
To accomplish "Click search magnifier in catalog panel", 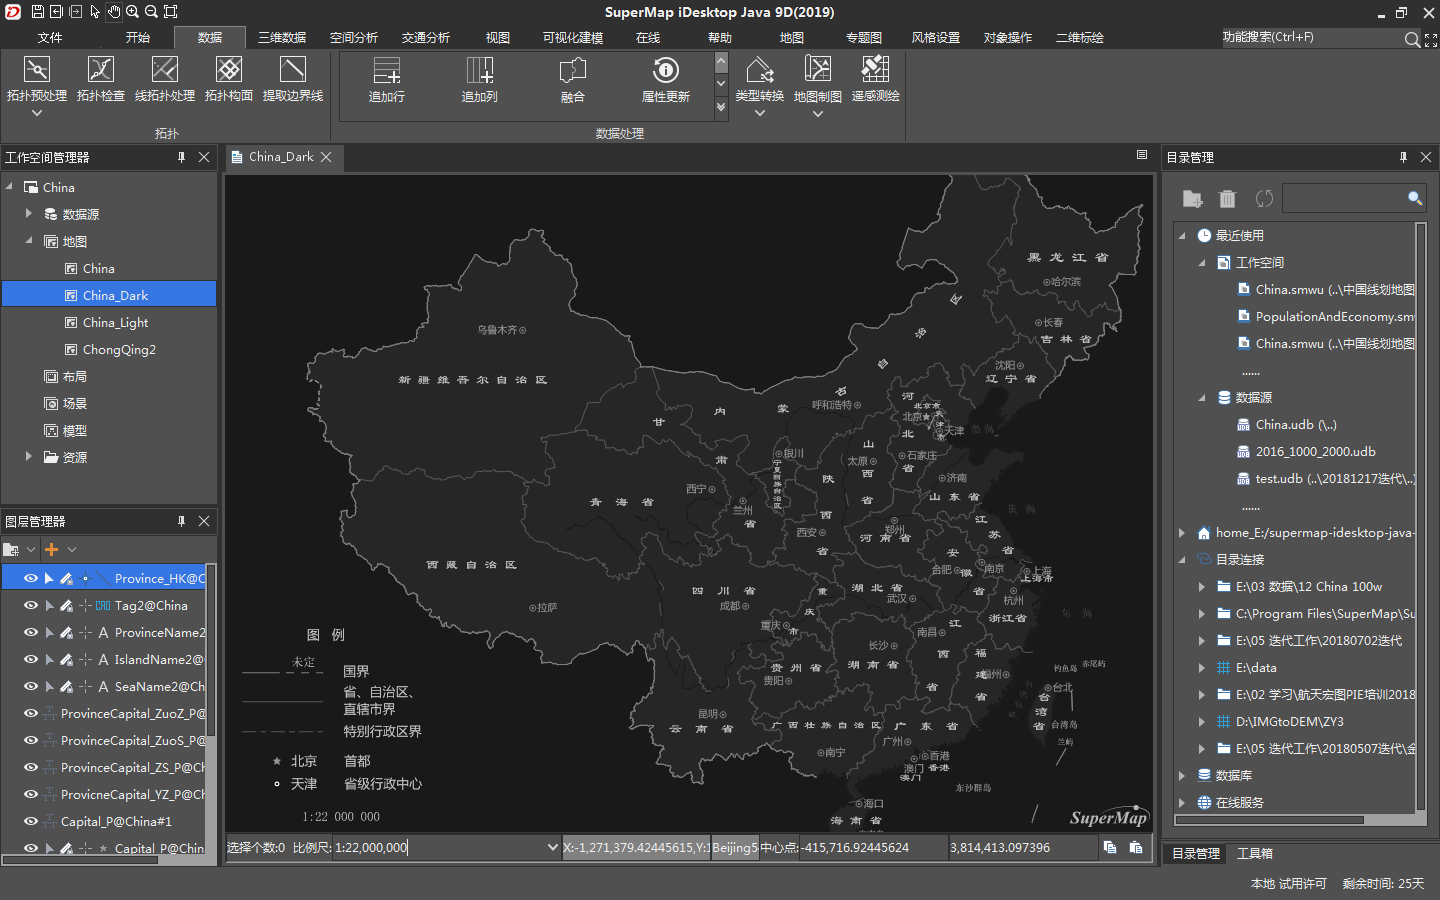I will pyautogui.click(x=1415, y=198).
